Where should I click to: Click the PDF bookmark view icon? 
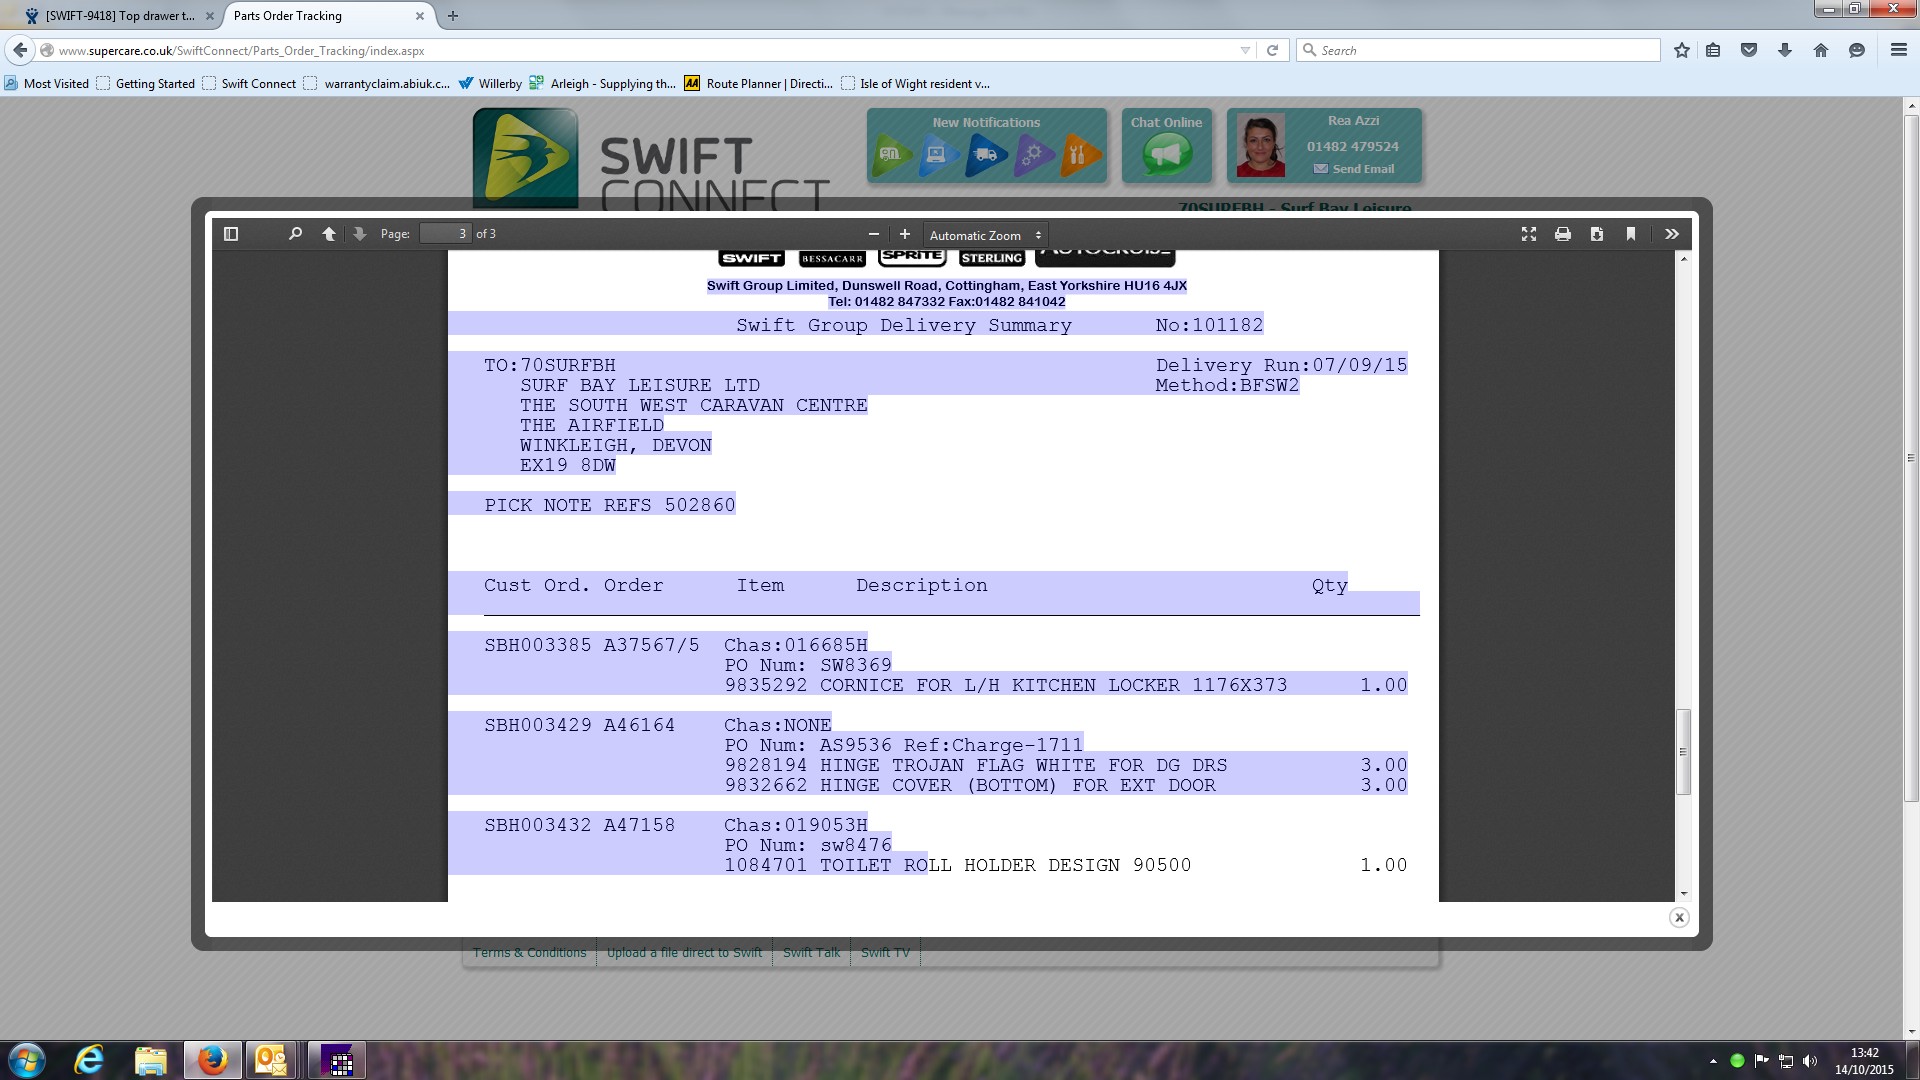click(x=1631, y=234)
